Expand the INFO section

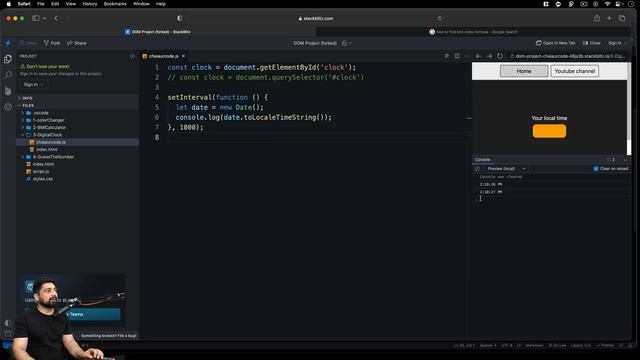pos(26,98)
